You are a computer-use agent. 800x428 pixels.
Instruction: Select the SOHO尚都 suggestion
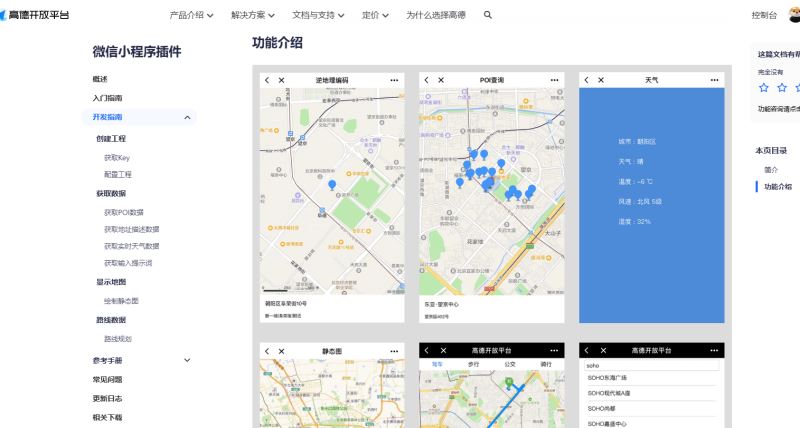coord(602,409)
